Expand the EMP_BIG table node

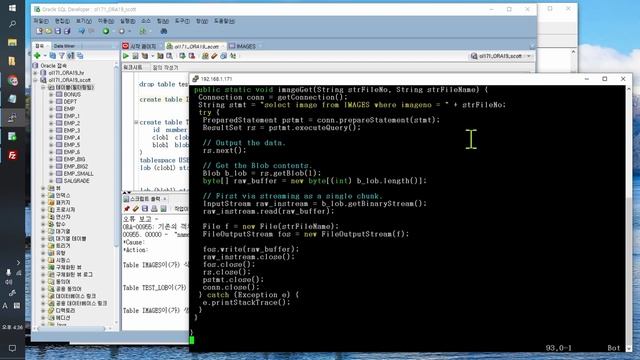[x=51, y=159]
